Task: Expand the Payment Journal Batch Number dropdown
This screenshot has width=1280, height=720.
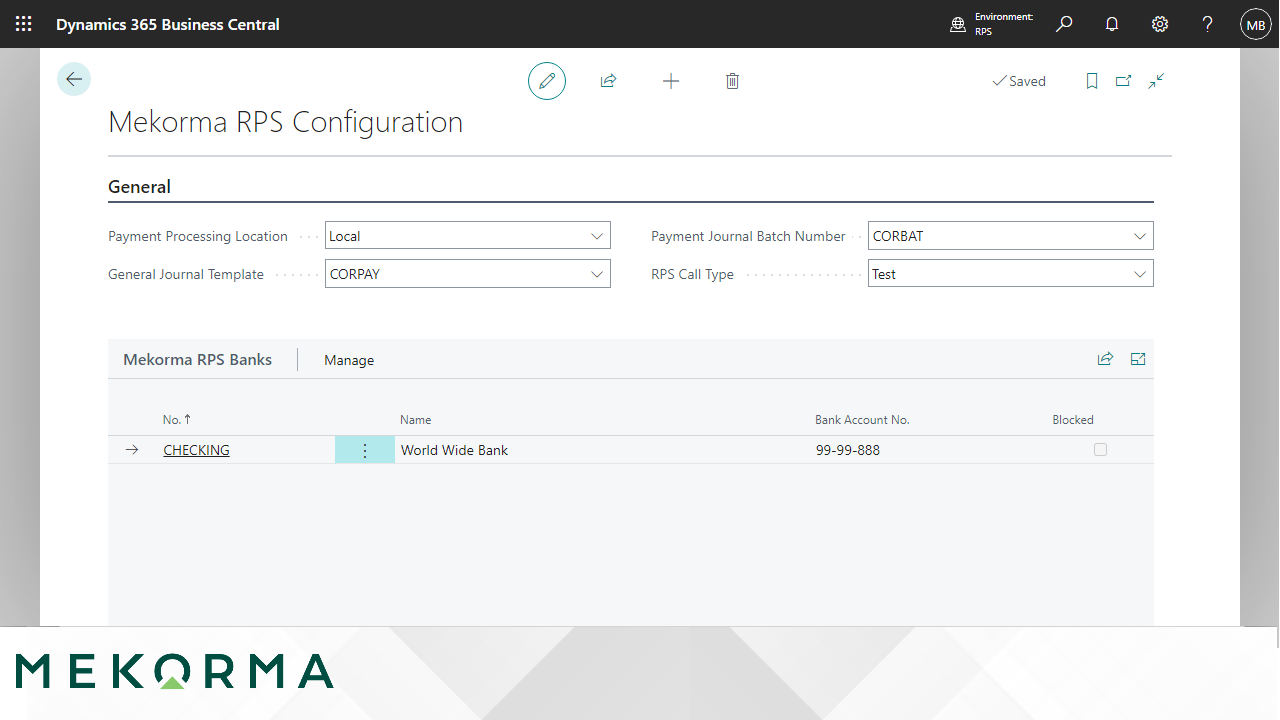Action: tap(1140, 236)
